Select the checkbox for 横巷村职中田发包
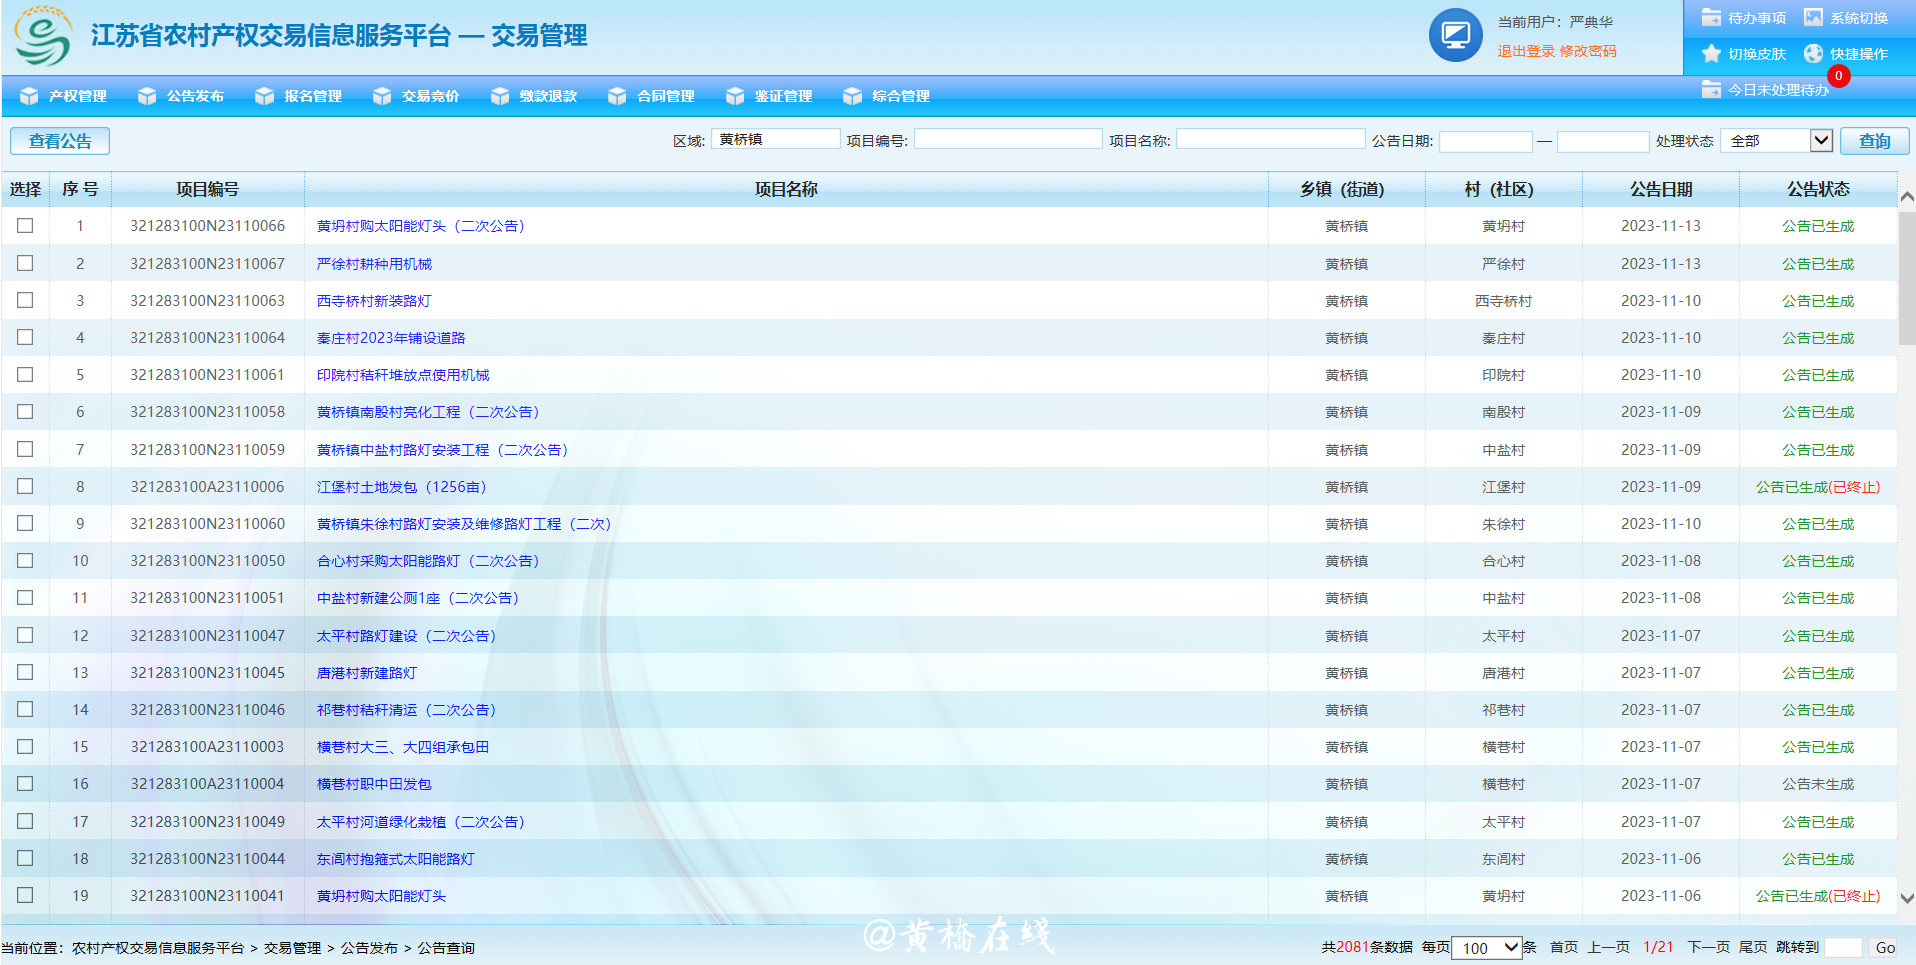Screen dimensions: 1916x965 click(x=25, y=783)
